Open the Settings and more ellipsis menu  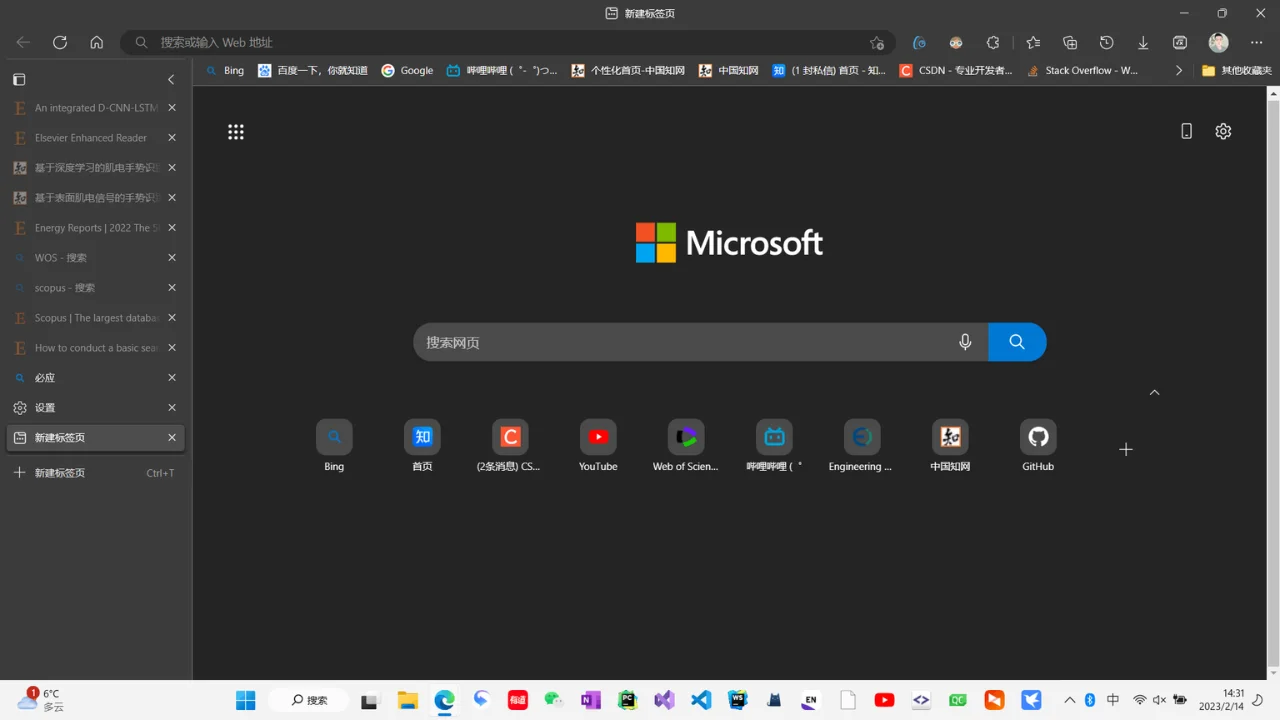1257,43
